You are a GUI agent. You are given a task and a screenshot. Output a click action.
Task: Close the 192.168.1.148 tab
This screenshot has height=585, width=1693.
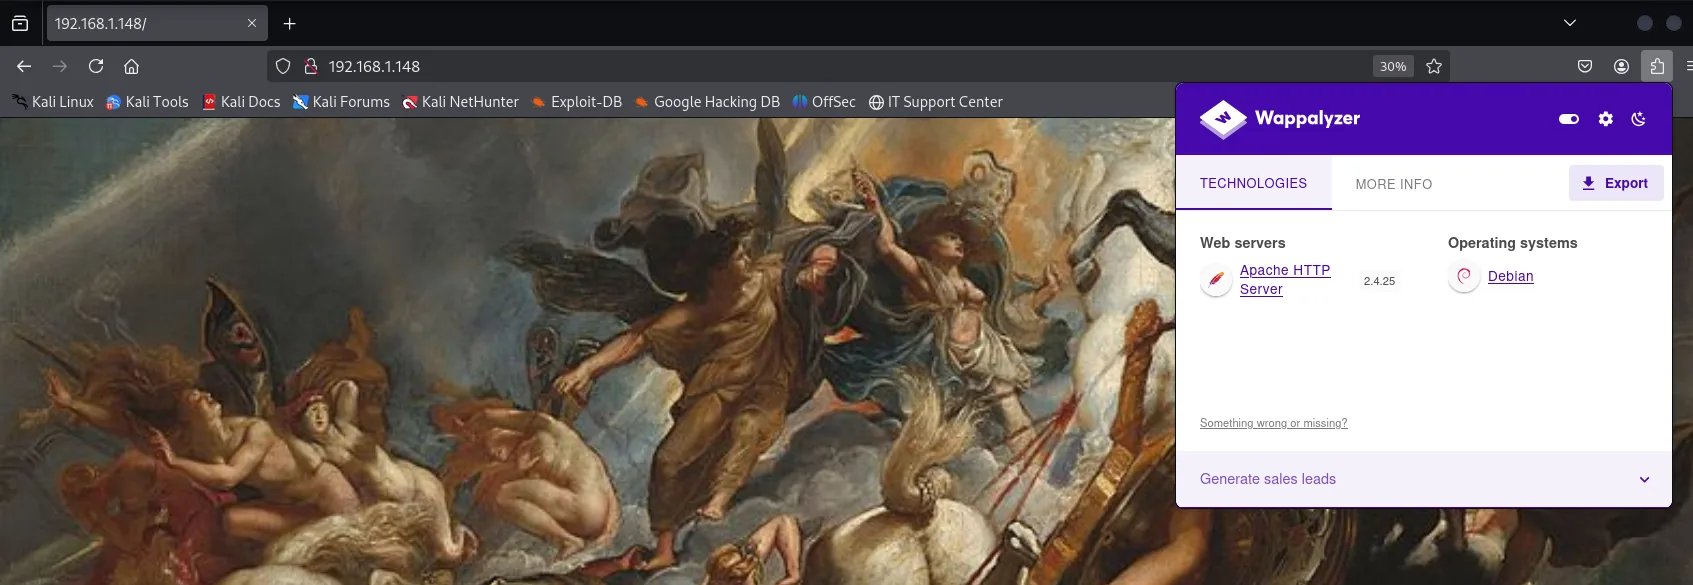pos(252,23)
